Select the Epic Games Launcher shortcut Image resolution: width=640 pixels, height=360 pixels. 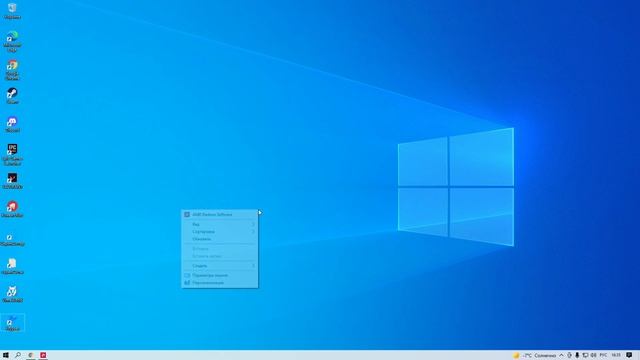[x=12, y=154]
